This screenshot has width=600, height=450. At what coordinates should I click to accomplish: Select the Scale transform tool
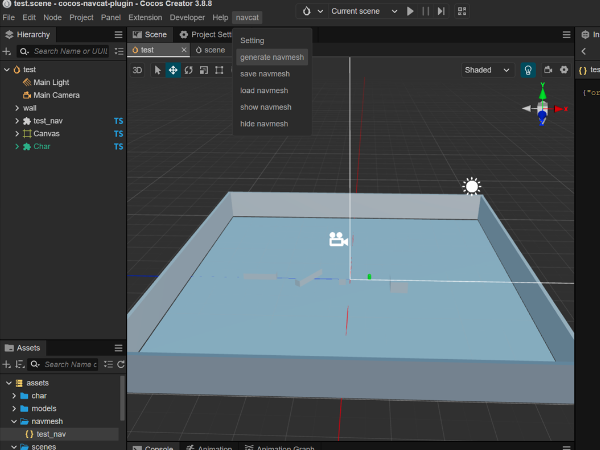tap(204, 70)
